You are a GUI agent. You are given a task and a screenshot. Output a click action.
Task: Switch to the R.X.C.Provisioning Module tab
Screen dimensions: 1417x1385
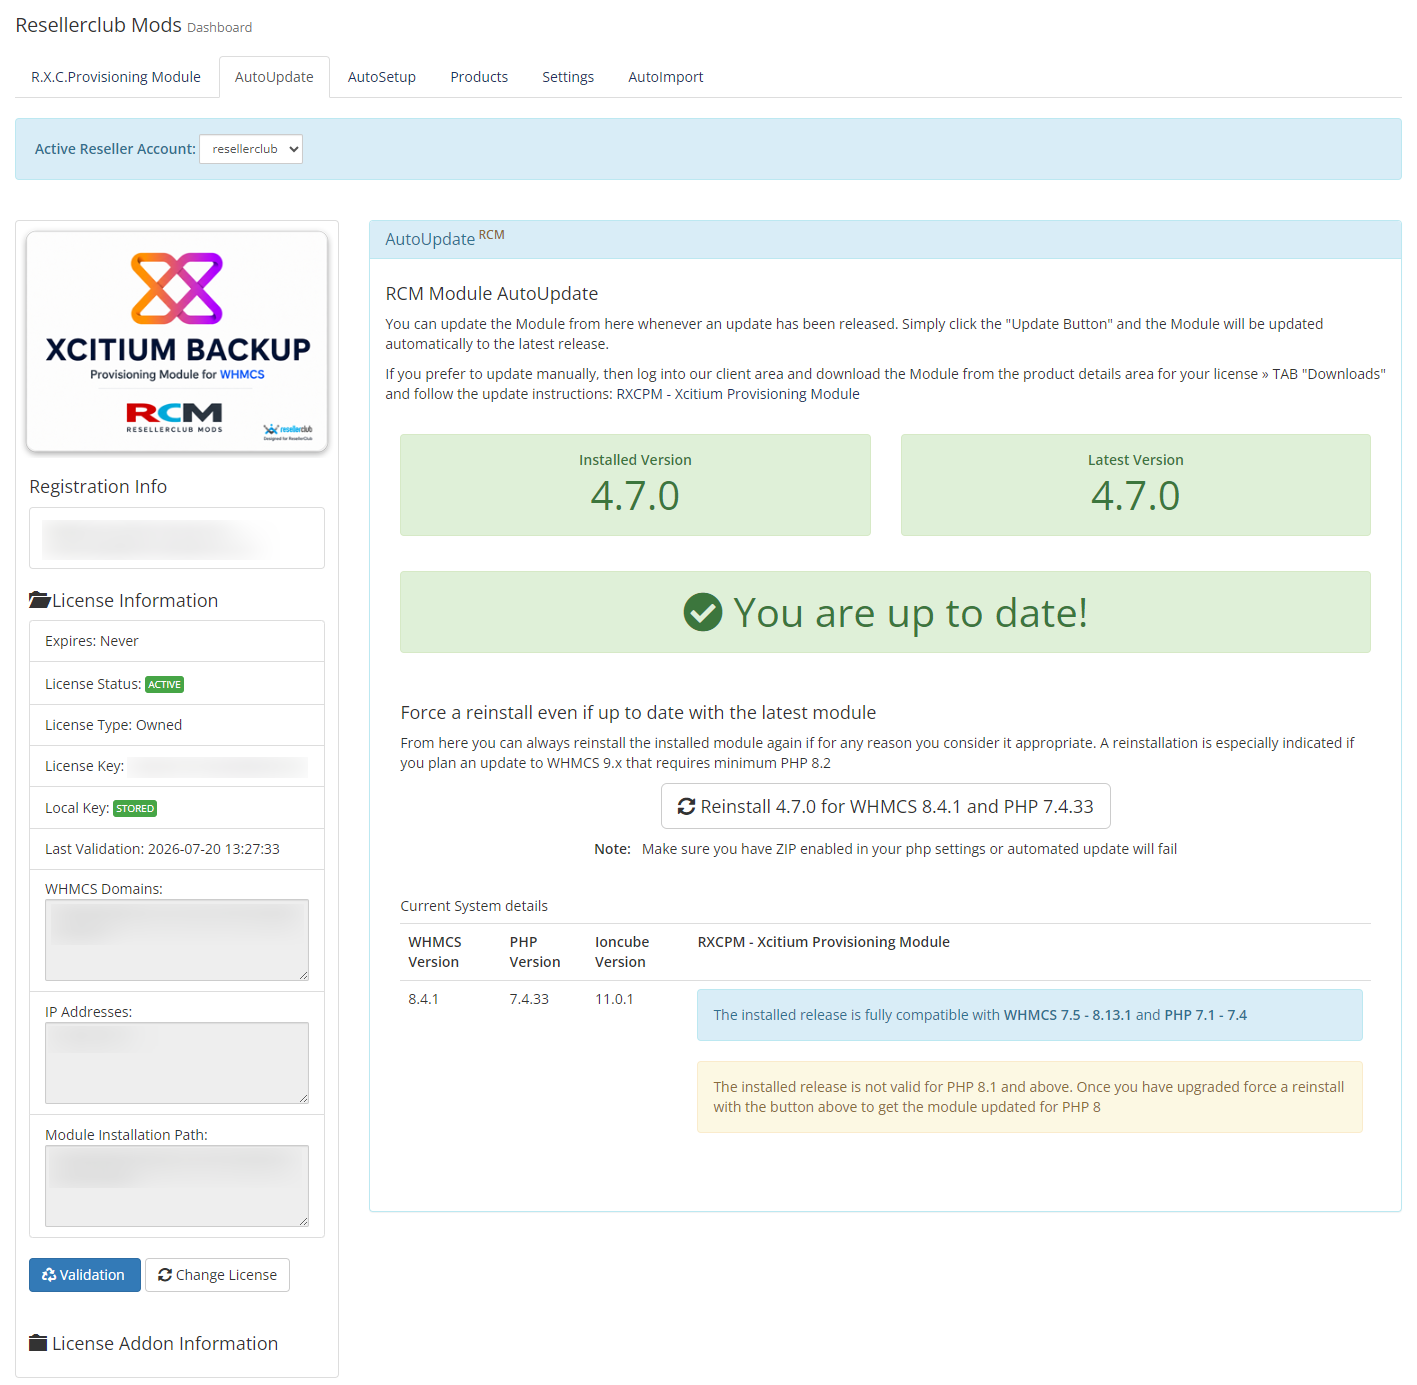[x=116, y=77]
